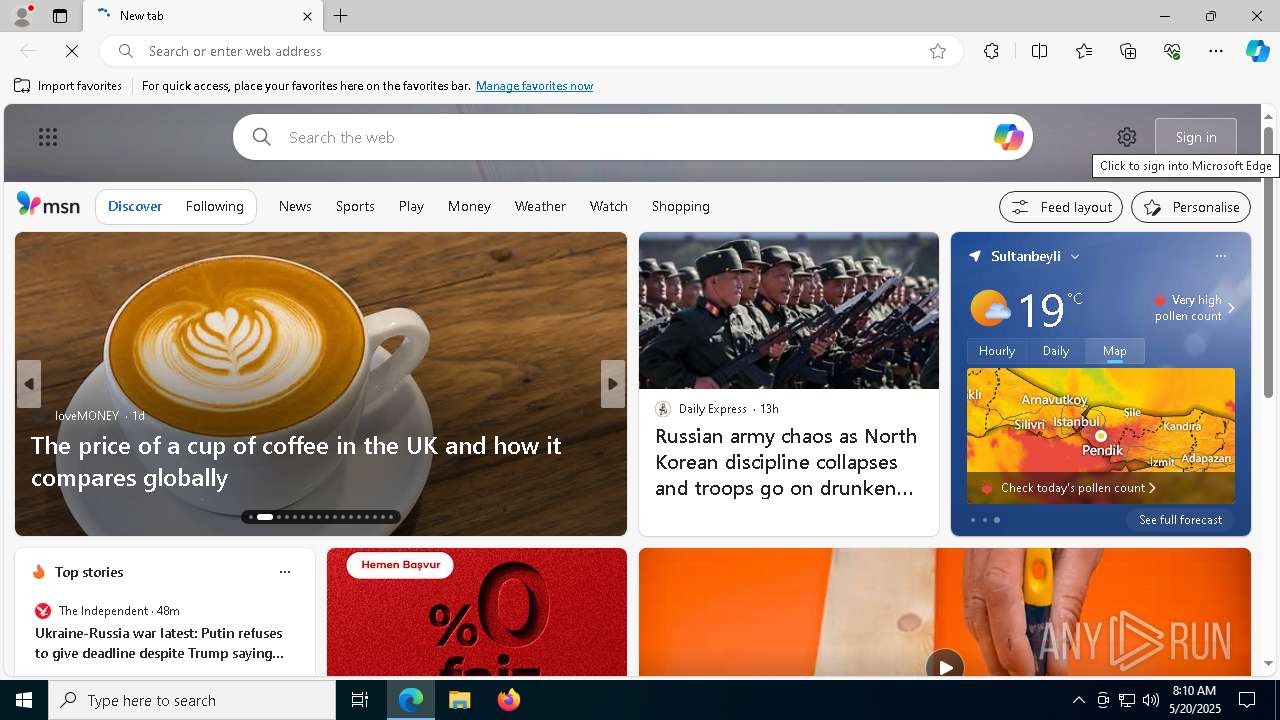Click Sign in button
This screenshot has width=1280, height=720.
coord(1196,137)
